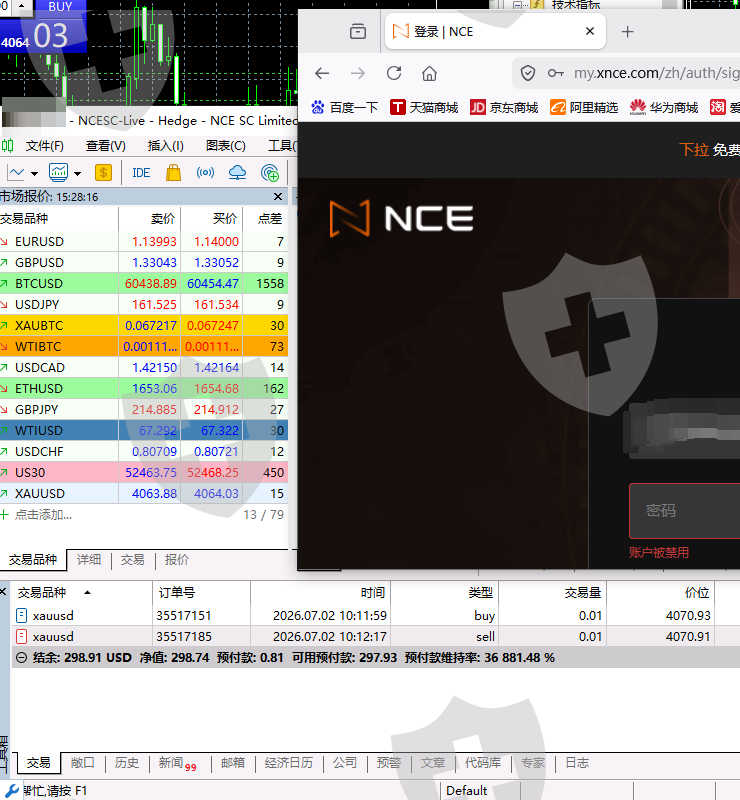
Task: Switch to Market Watch 交易 tab
Action: 133,560
